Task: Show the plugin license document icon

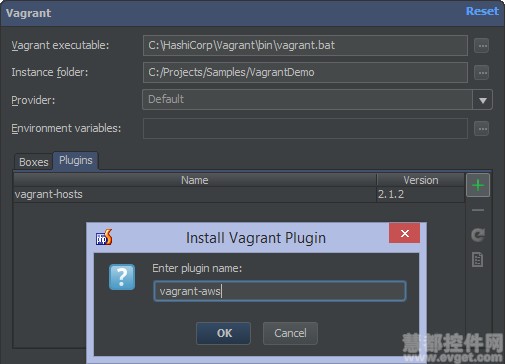Action: 478,260
